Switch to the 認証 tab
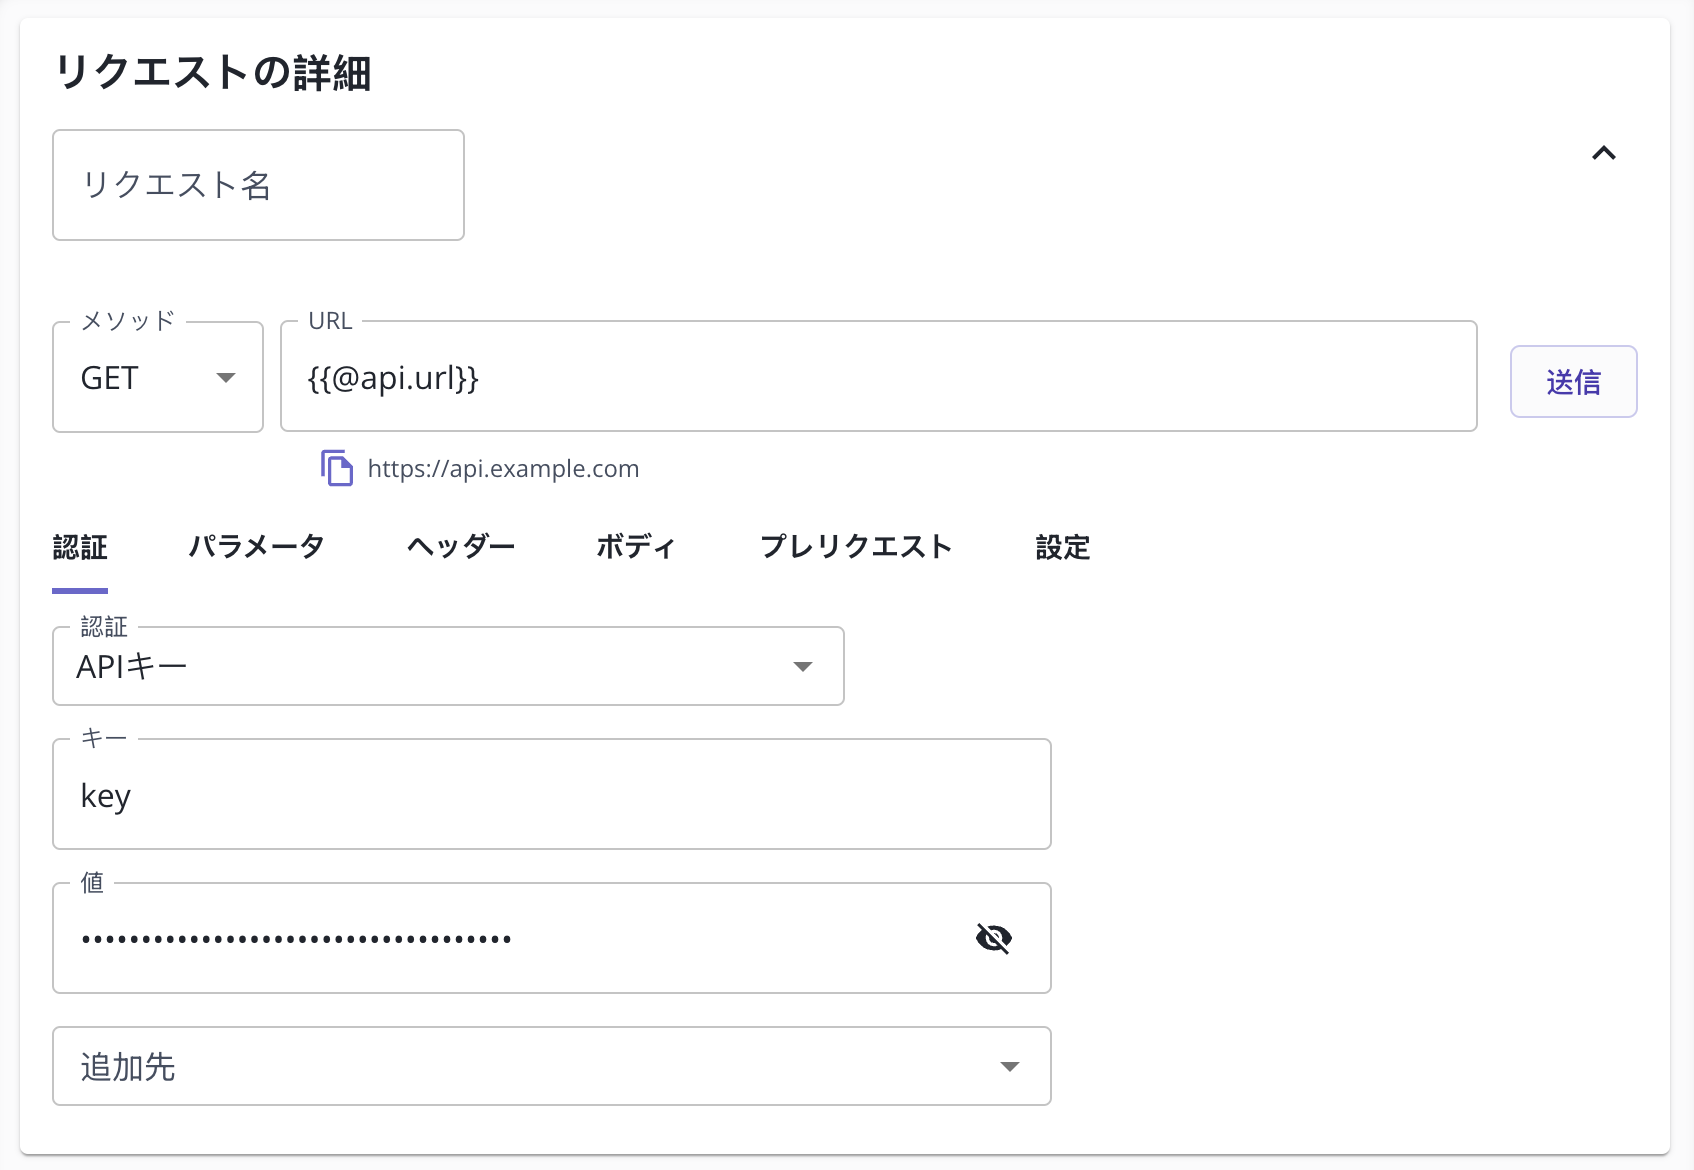This screenshot has width=1694, height=1170. click(80, 547)
